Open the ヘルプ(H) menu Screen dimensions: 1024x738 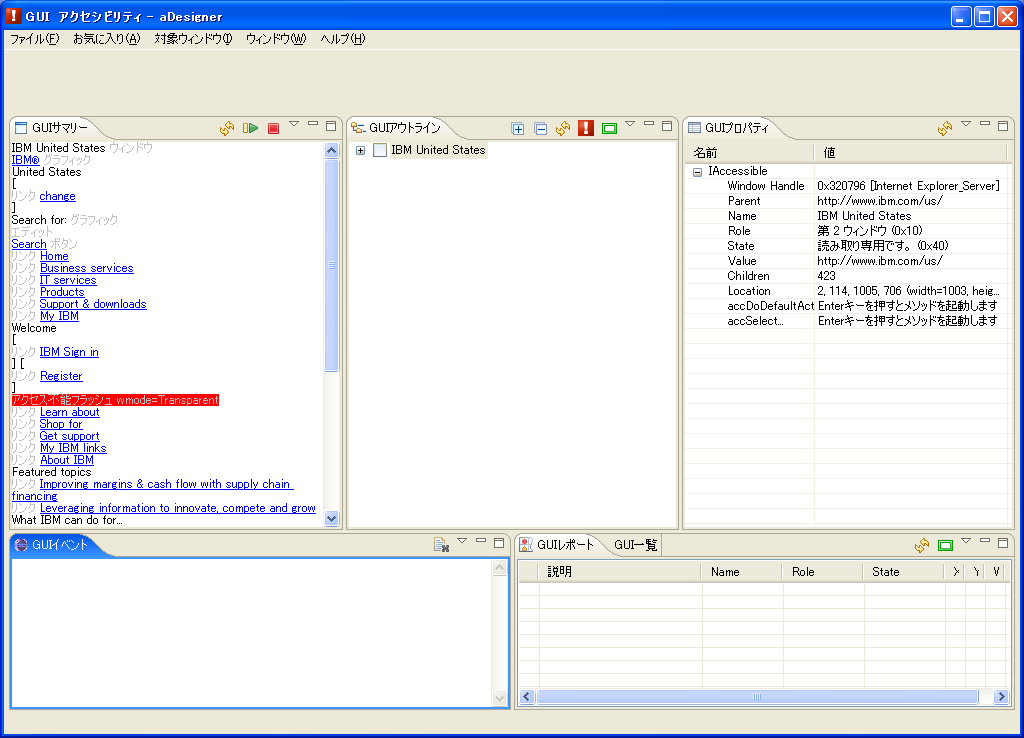[x=343, y=39]
